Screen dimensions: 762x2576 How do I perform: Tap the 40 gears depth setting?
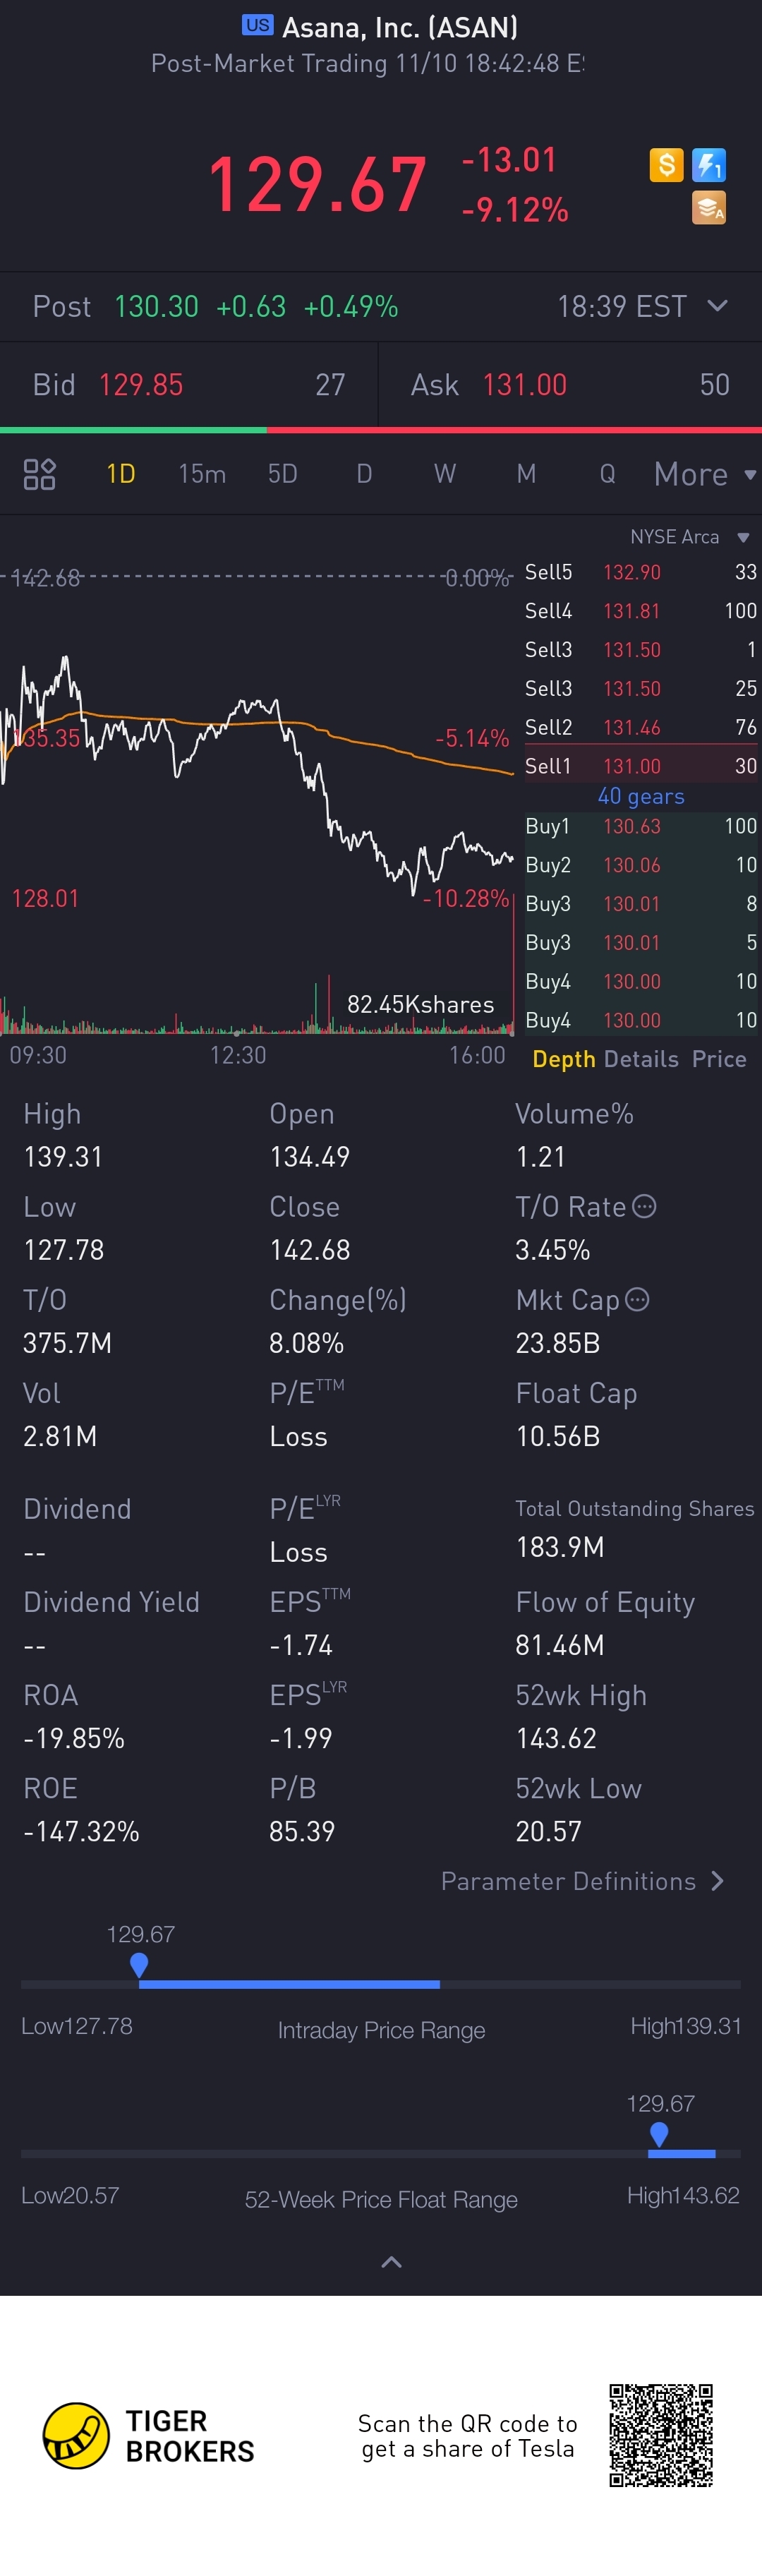[x=641, y=796]
